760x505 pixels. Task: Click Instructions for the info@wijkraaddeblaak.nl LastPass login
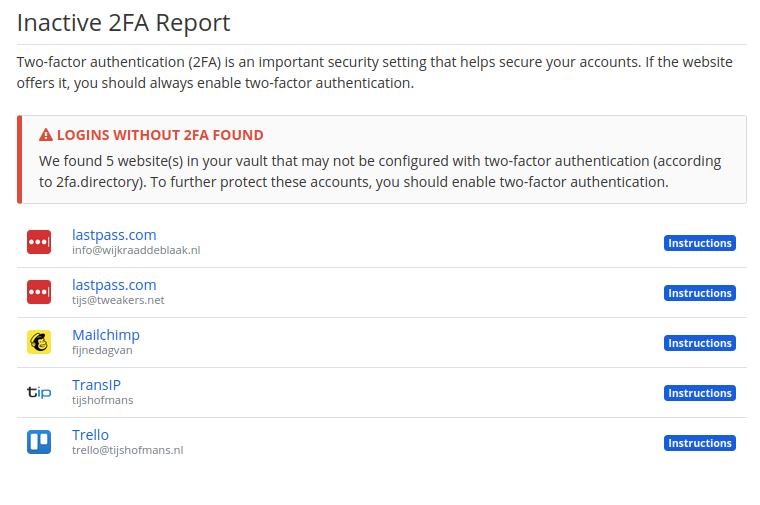pos(699,243)
